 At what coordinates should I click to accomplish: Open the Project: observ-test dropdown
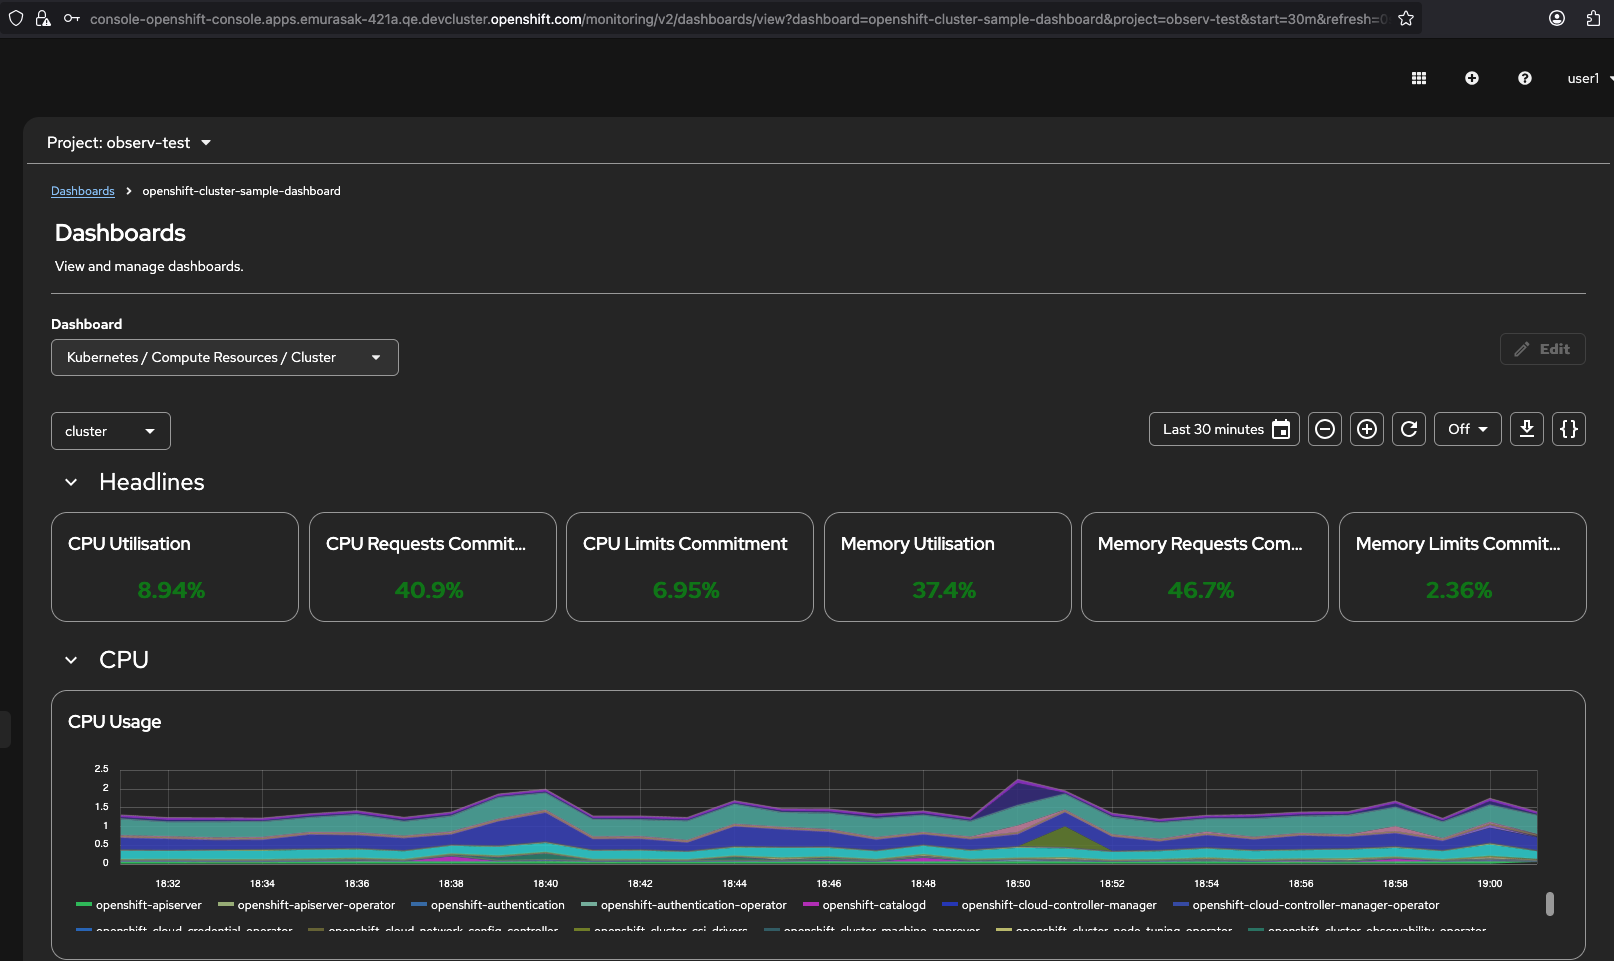point(129,143)
